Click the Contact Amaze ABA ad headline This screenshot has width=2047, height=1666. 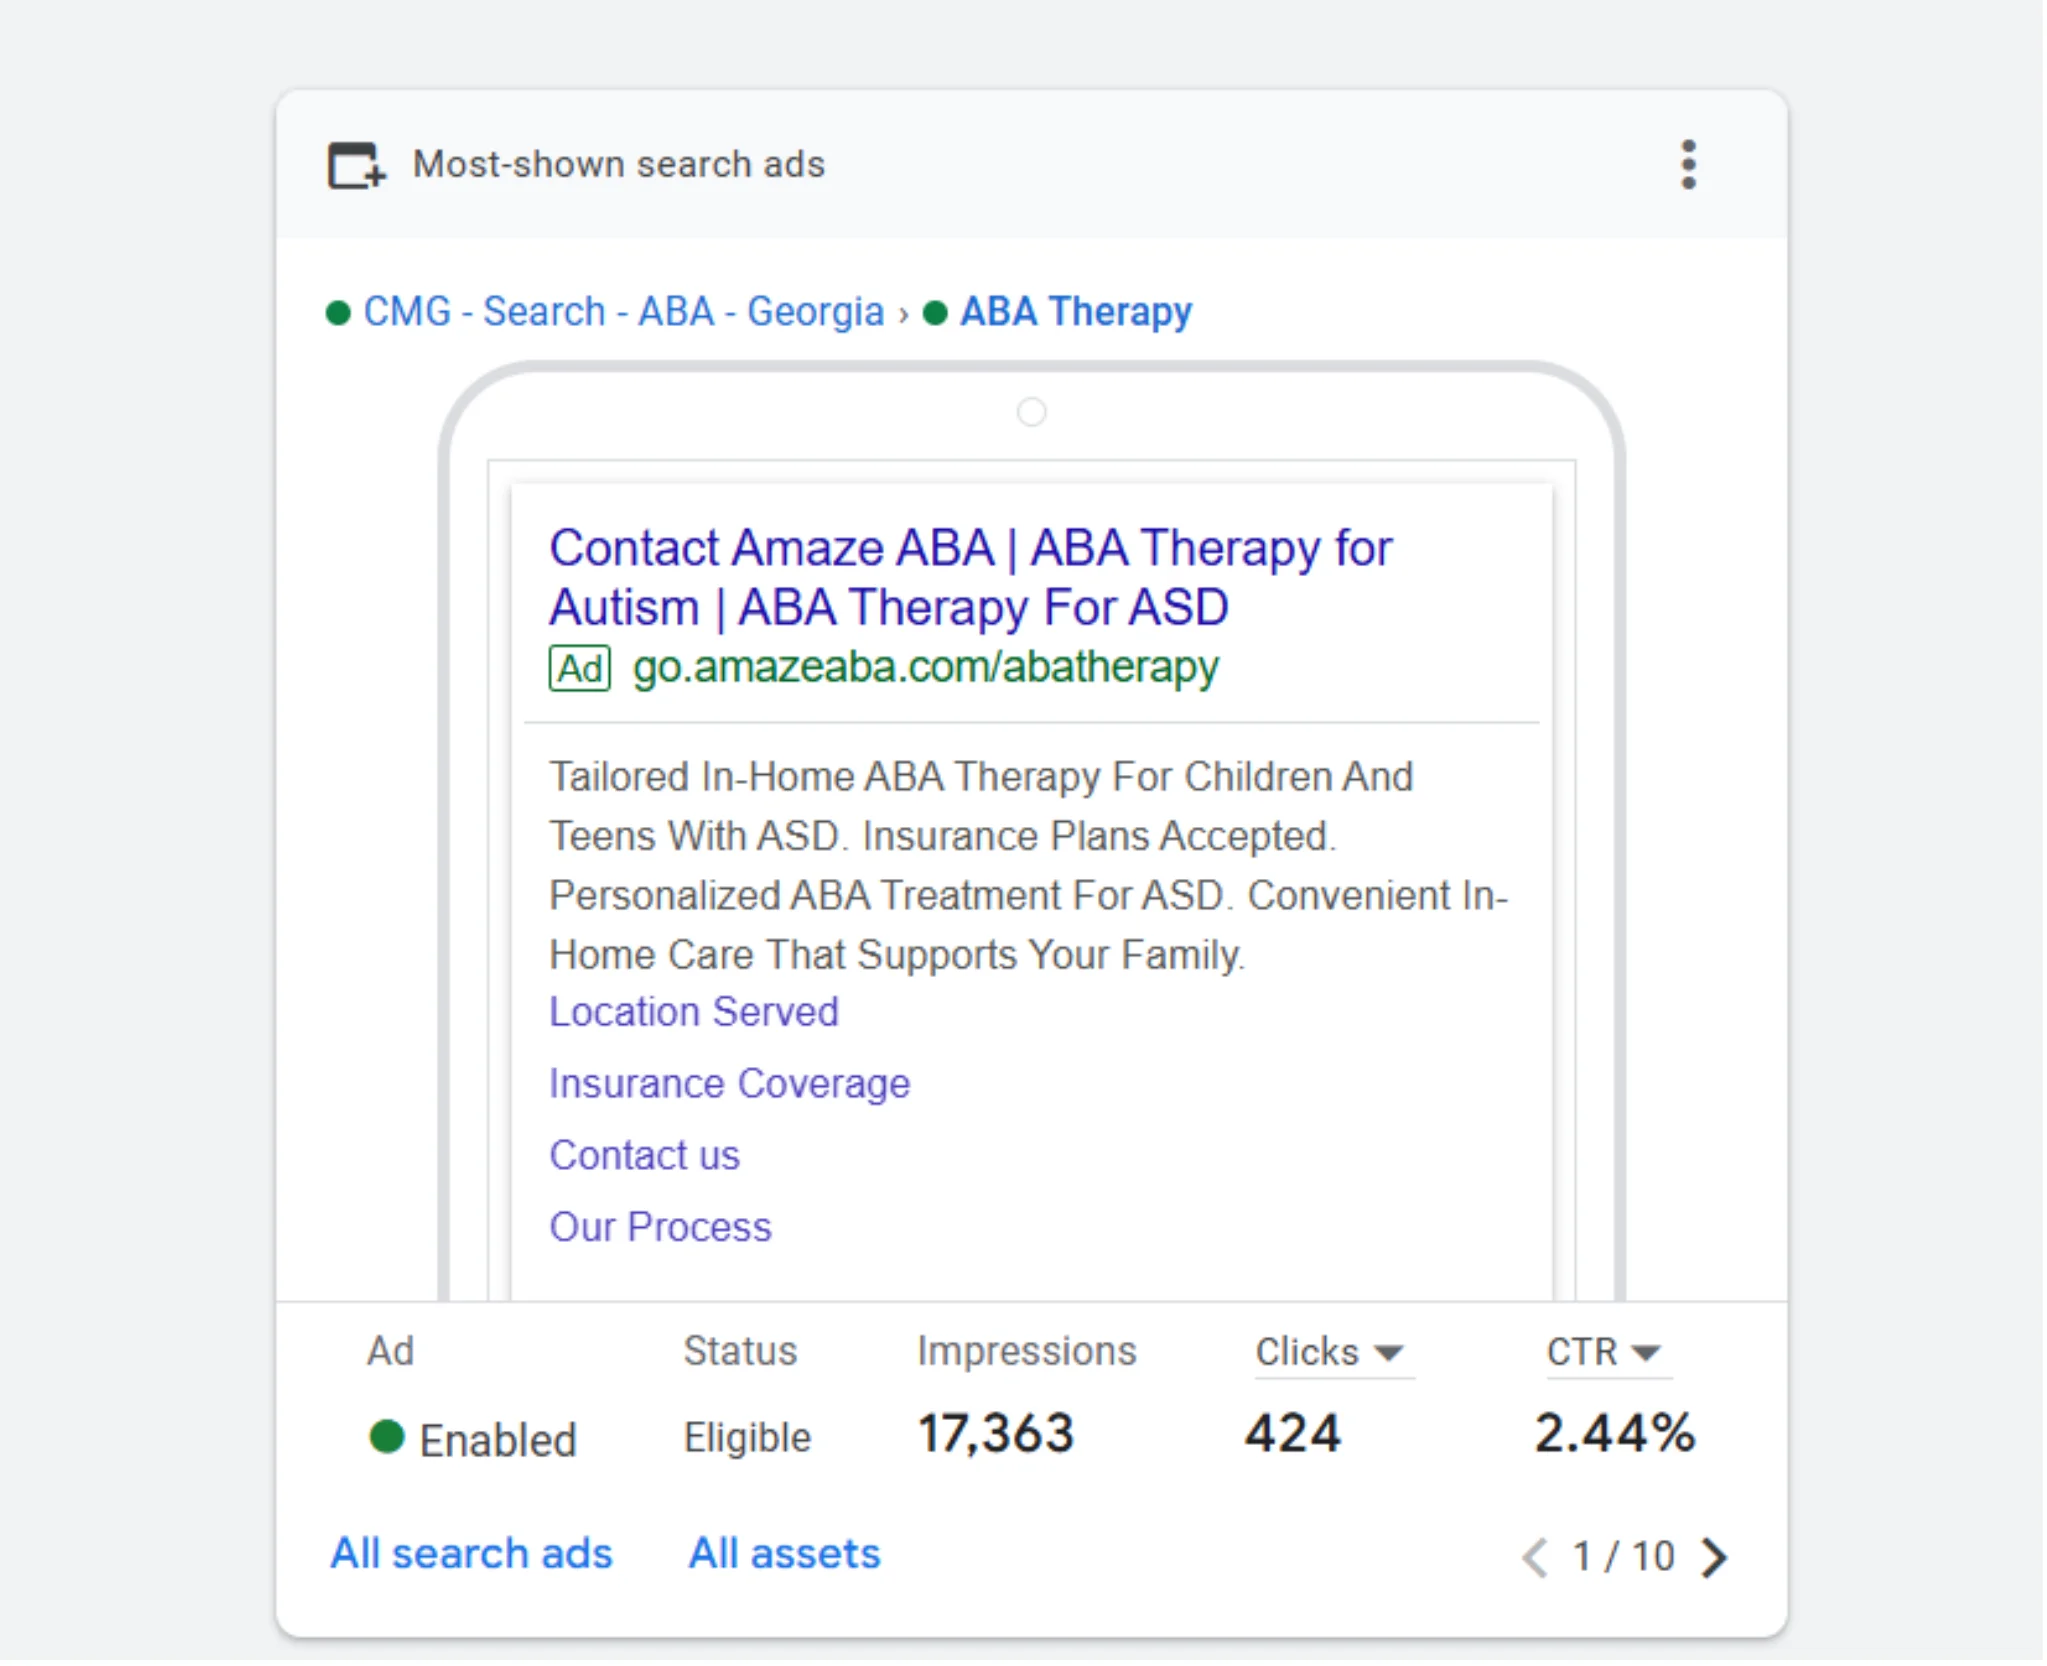[x=970, y=577]
